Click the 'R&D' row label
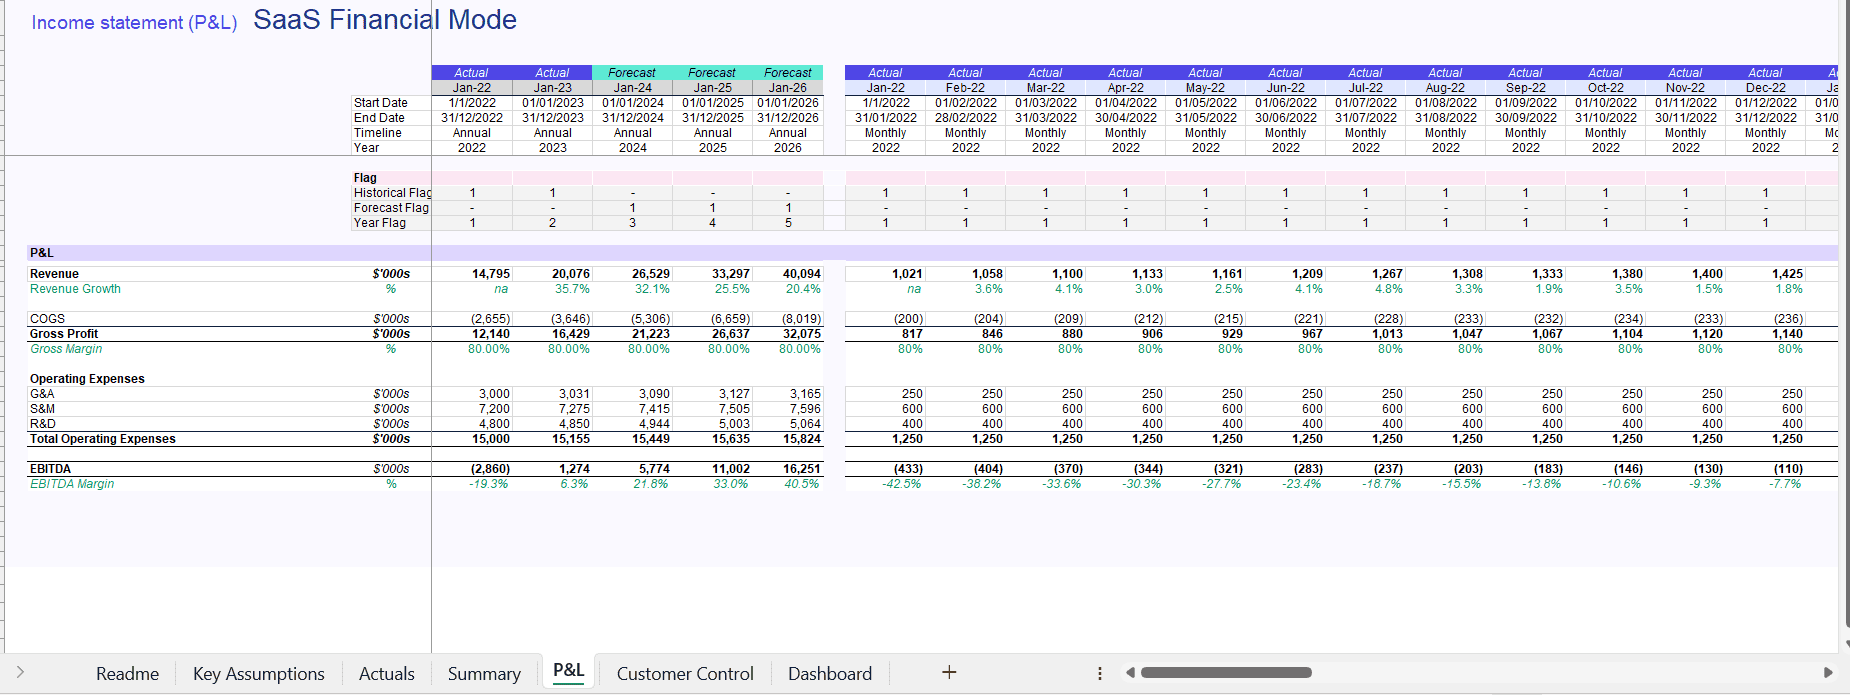 pyautogui.click(x=43, y=424)
